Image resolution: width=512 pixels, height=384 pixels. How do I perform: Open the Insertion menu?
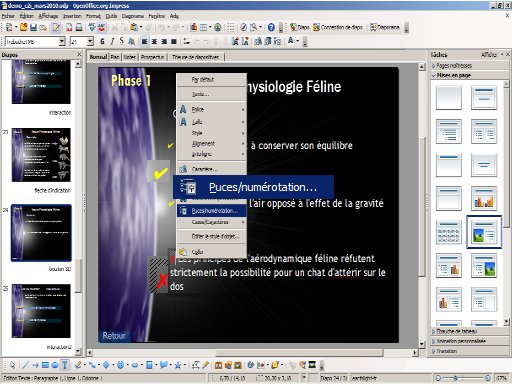72,16
